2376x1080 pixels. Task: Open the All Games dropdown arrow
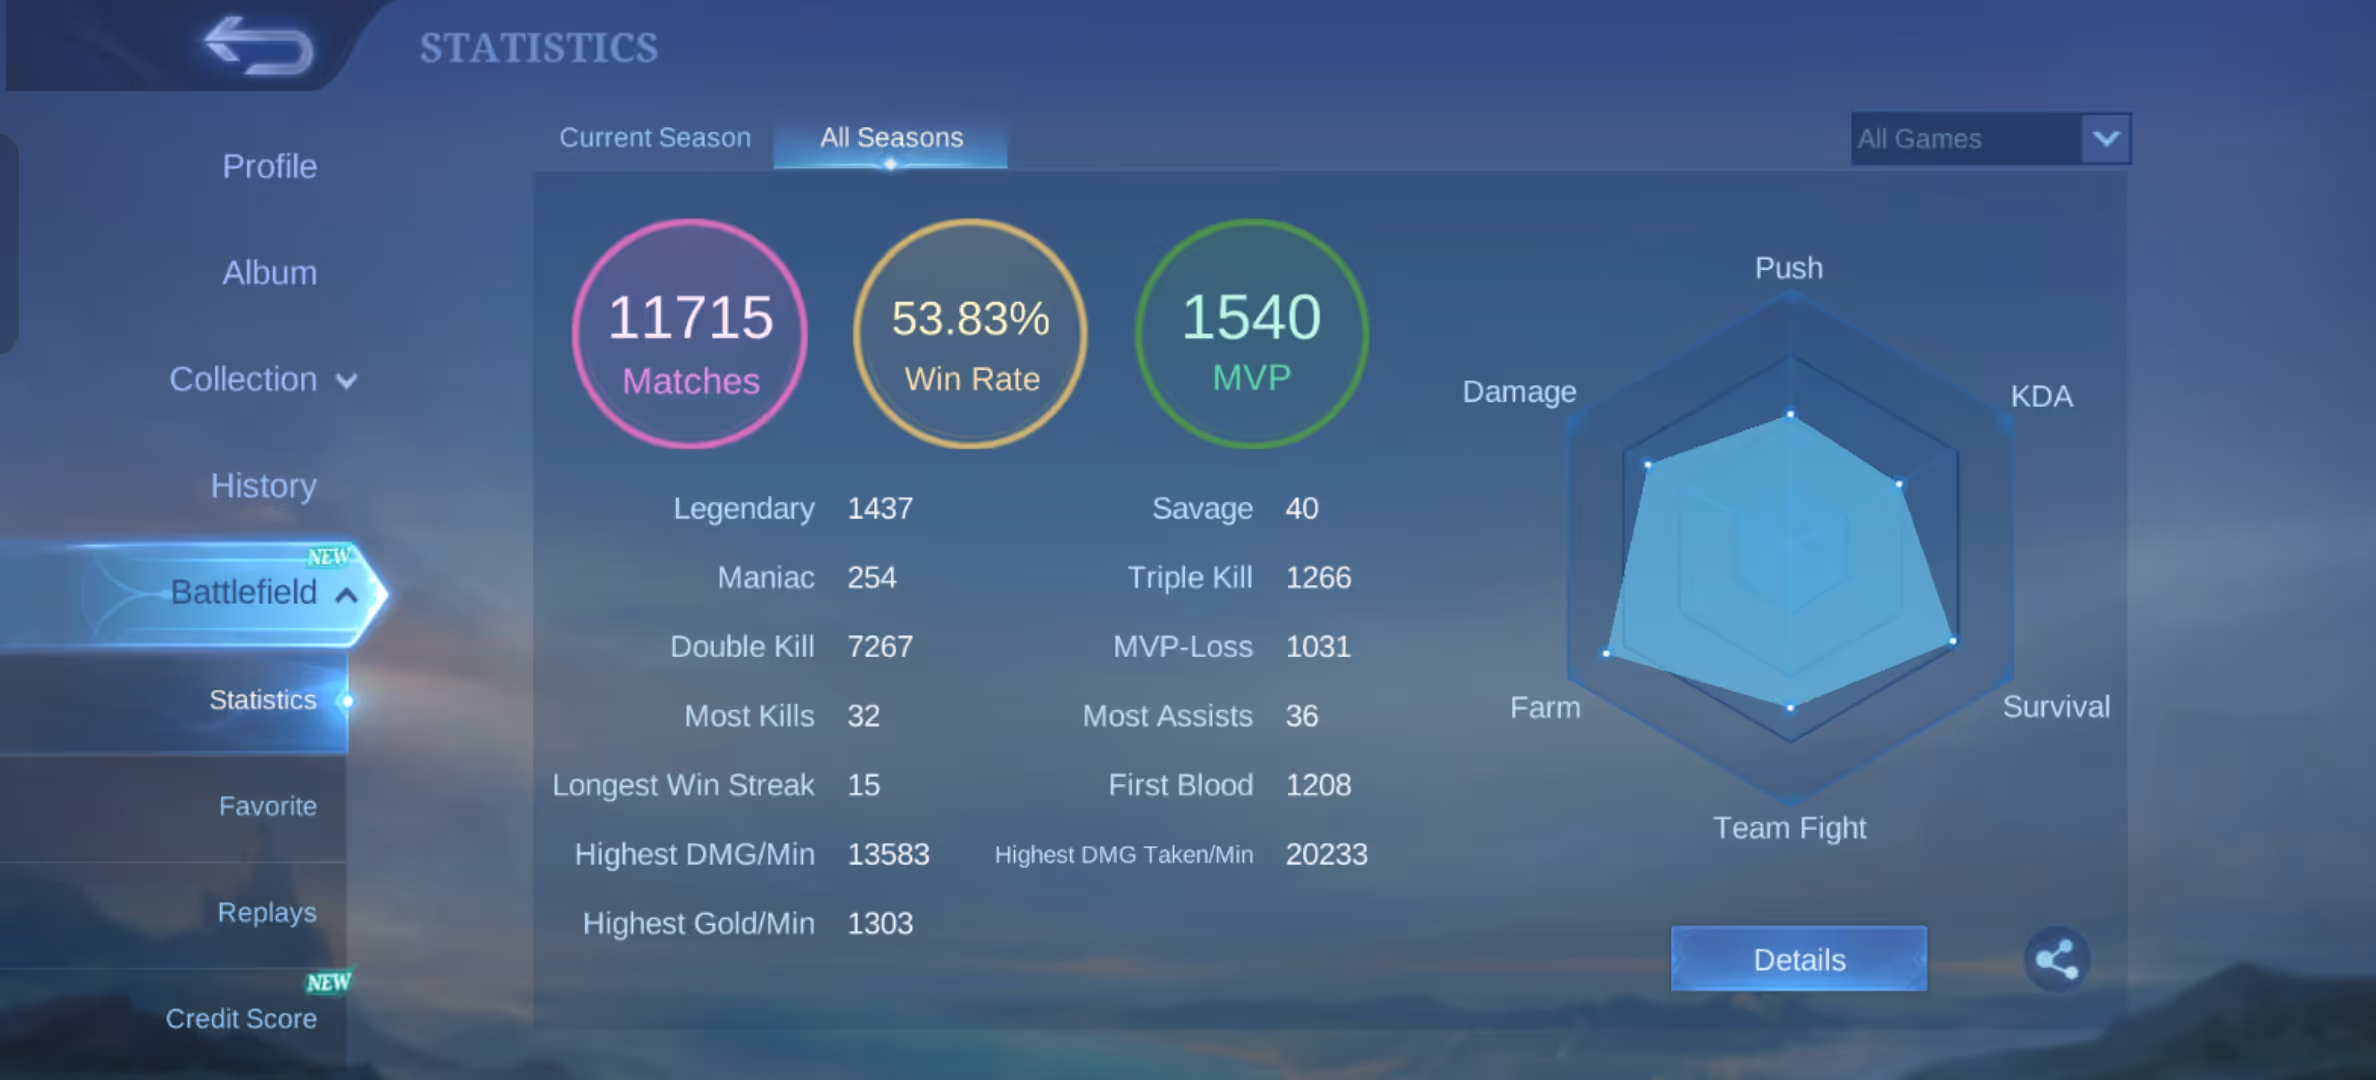point(2105,138)
